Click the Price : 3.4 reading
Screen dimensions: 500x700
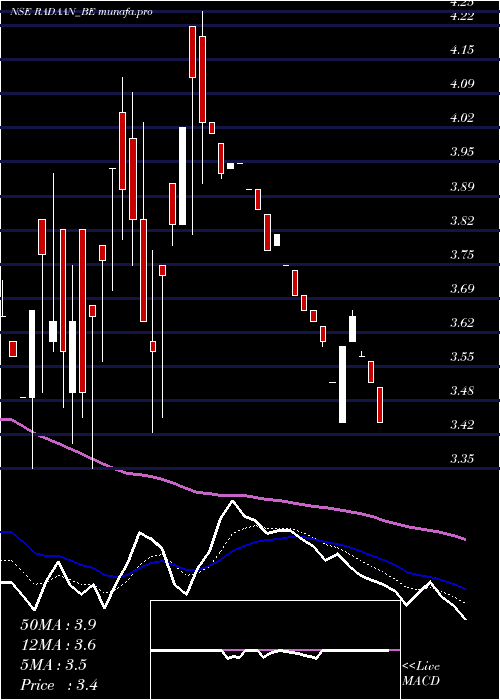pos(58,685)
